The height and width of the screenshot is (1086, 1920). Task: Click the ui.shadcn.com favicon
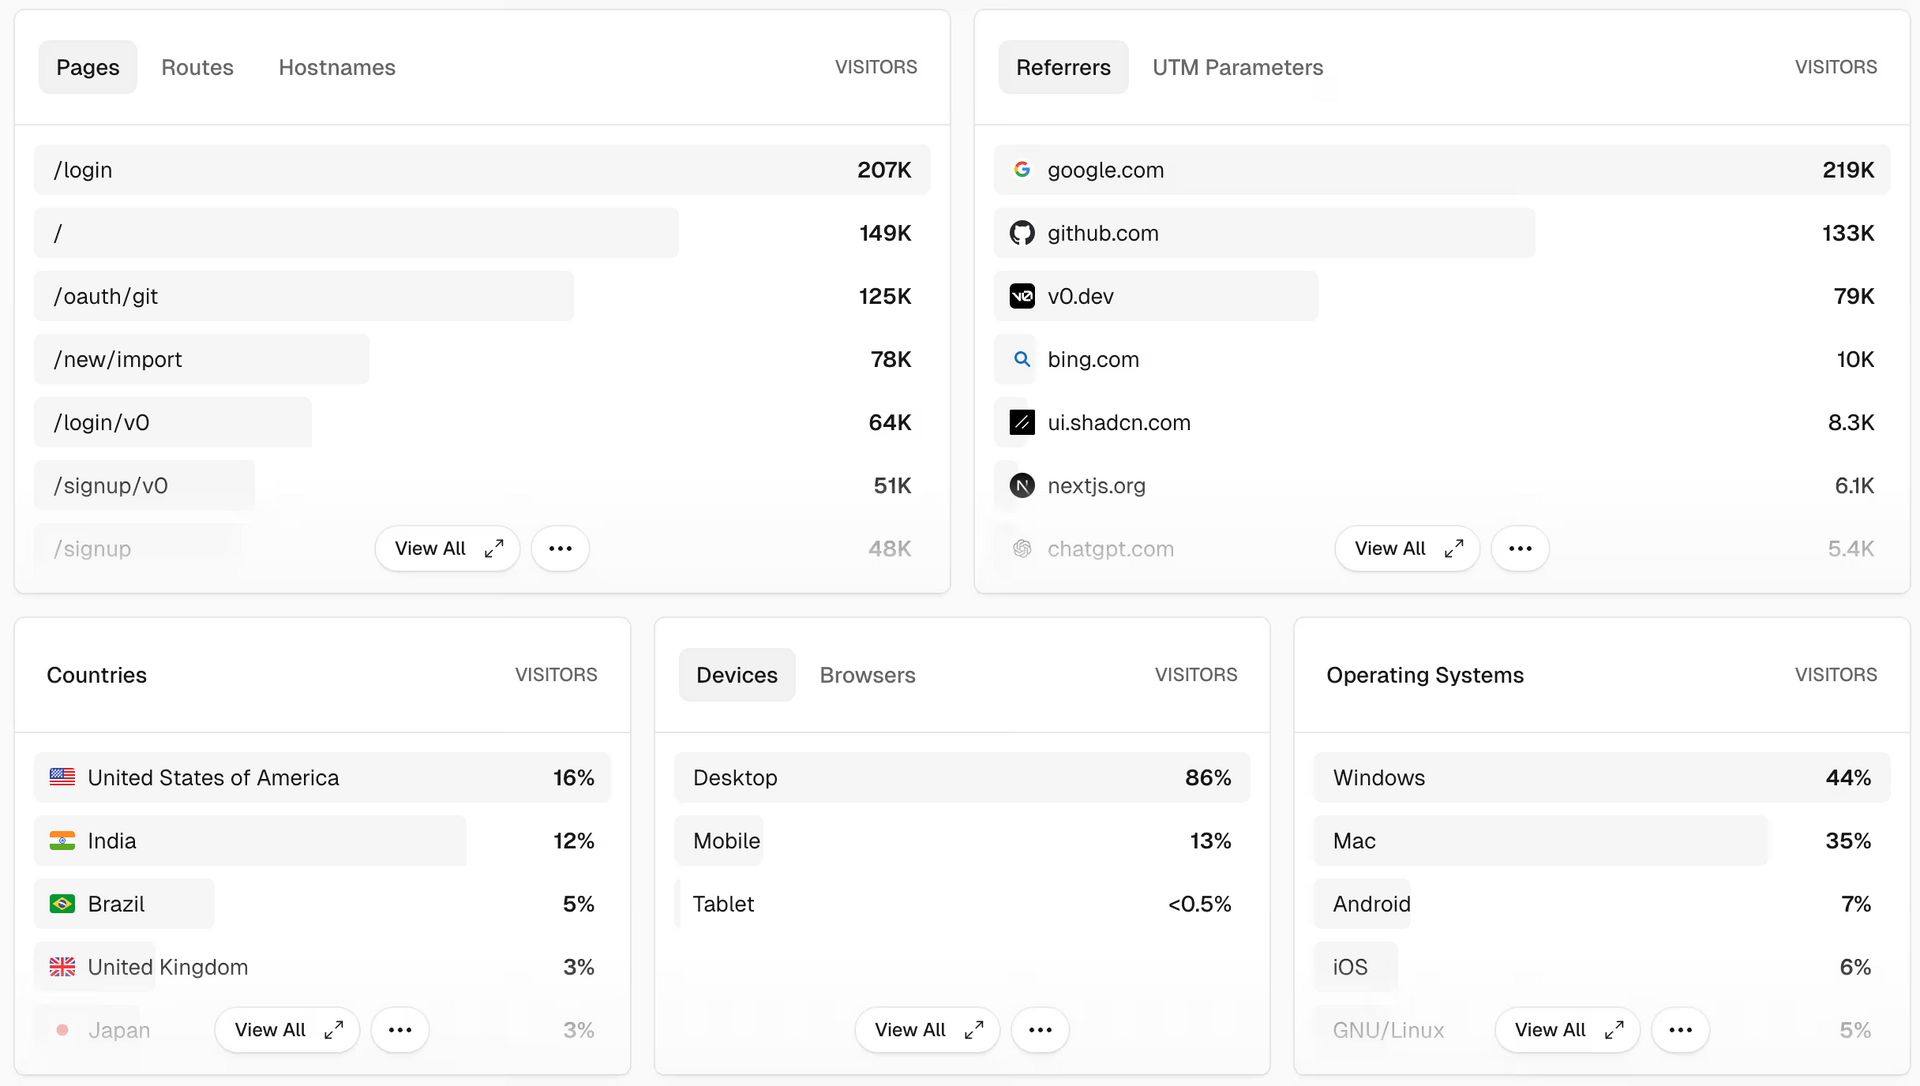(x=1021, y=422)
